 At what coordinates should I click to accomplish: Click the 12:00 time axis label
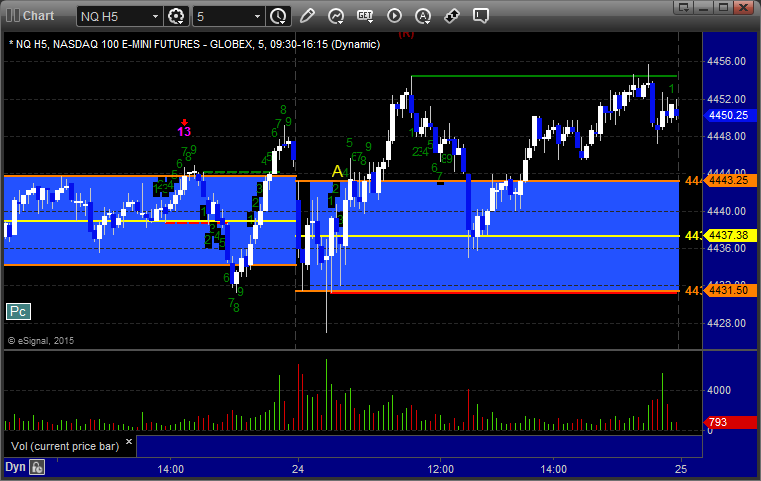[441, 469]
